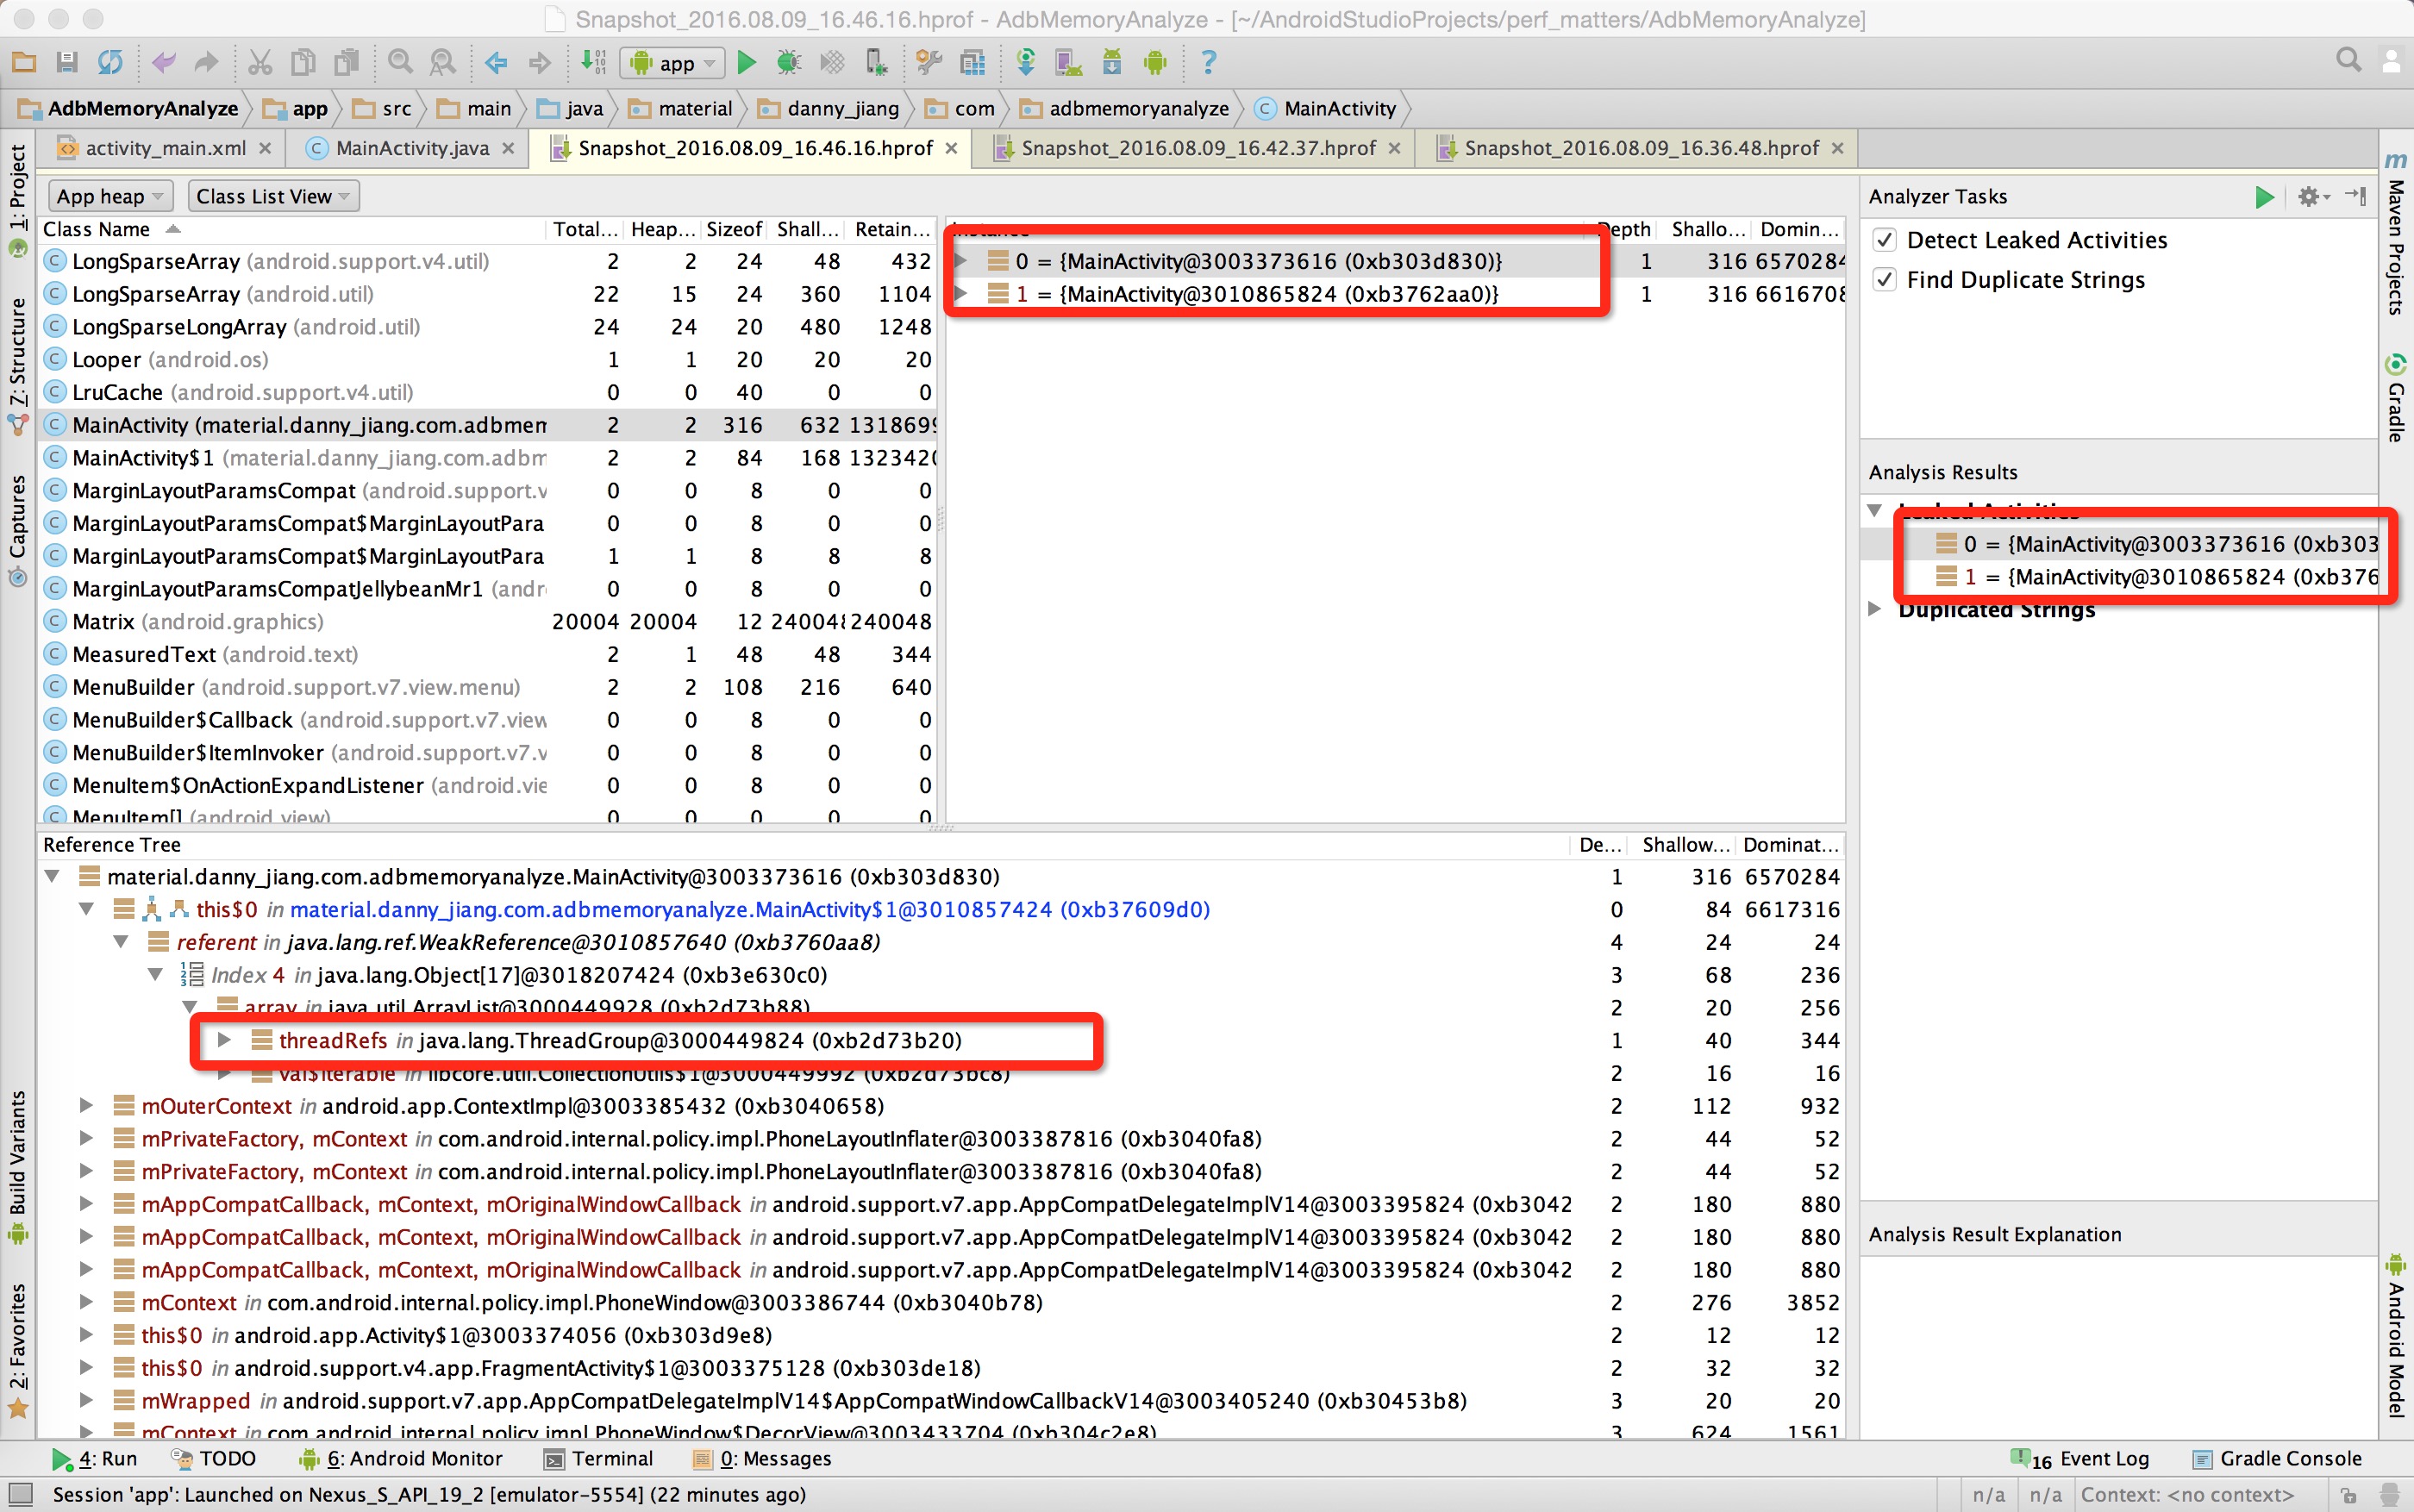
Task: Click the Help question mark icon
Action: point(1208,63)
